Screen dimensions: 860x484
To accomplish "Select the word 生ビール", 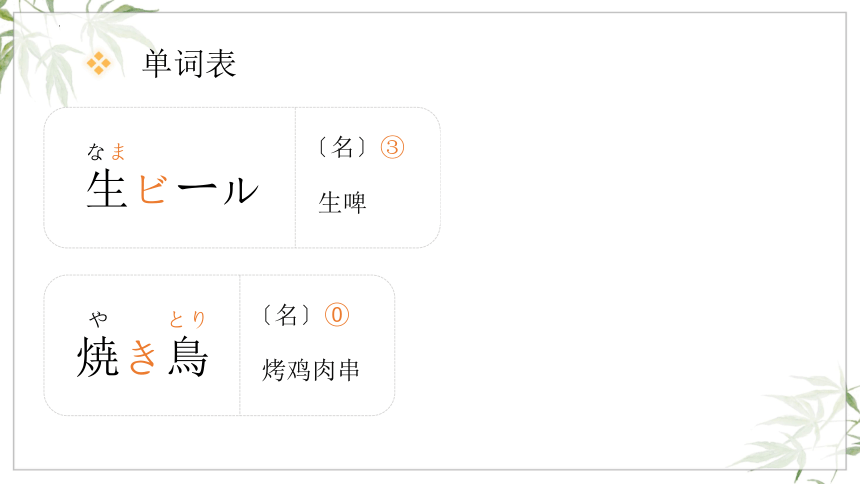I will [x=172, y=189].
